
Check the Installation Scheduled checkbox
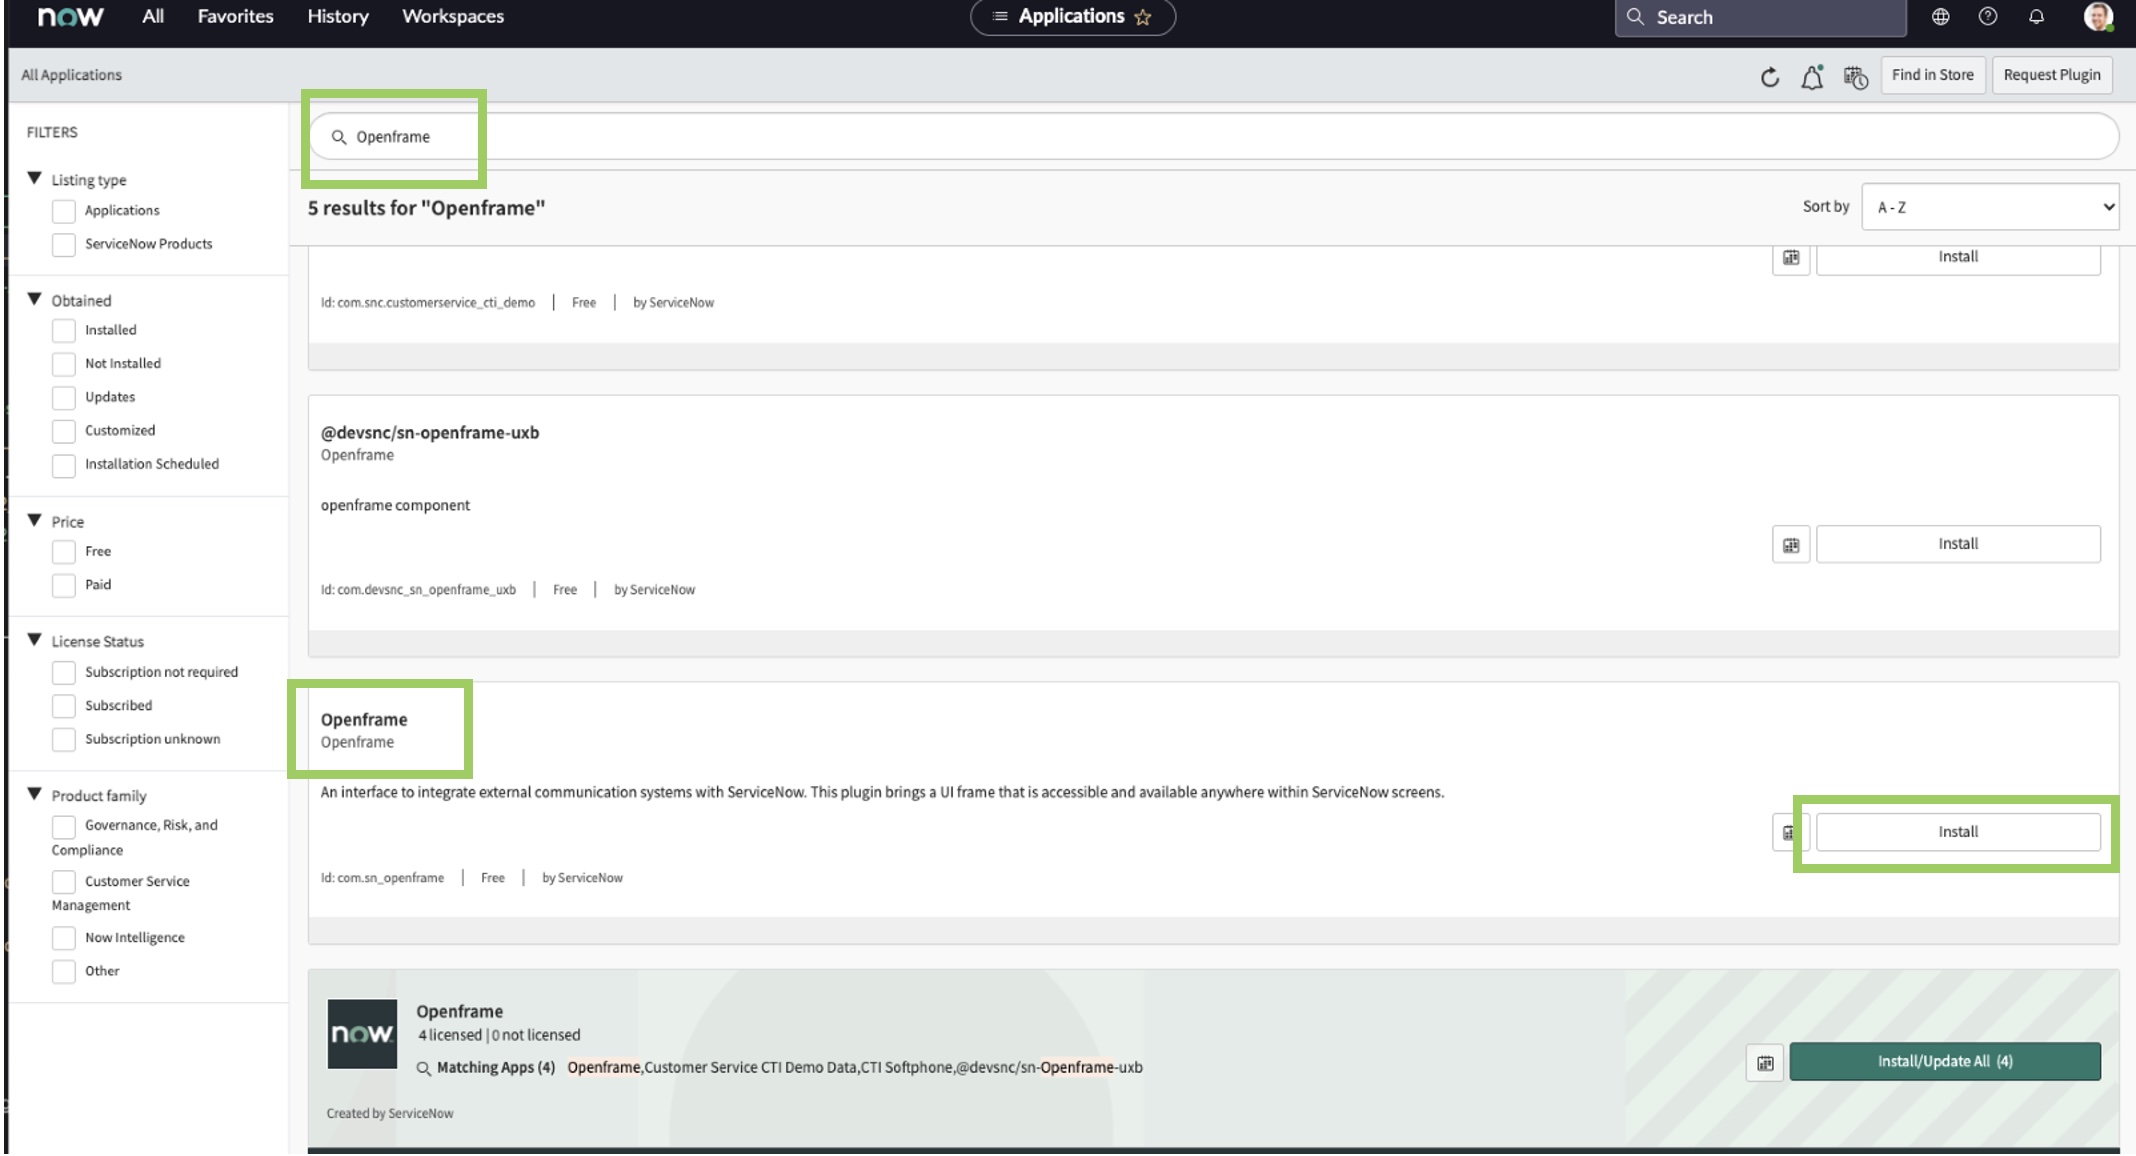64,465
